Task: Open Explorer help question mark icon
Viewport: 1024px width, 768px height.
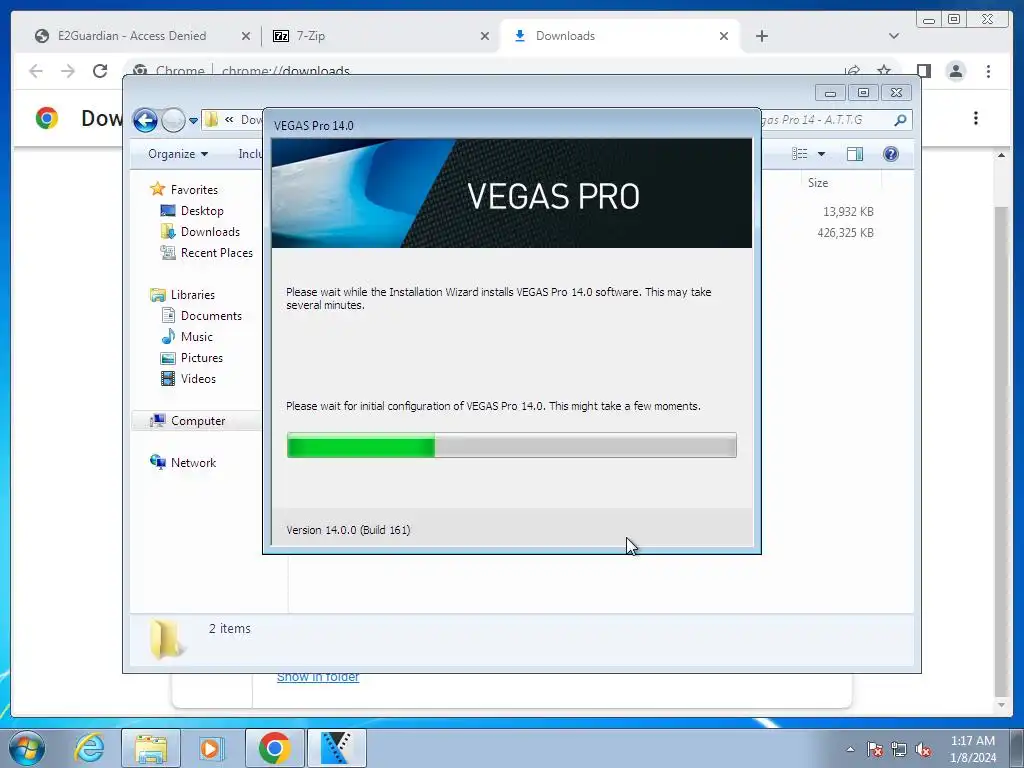Action: coord(891,154)
